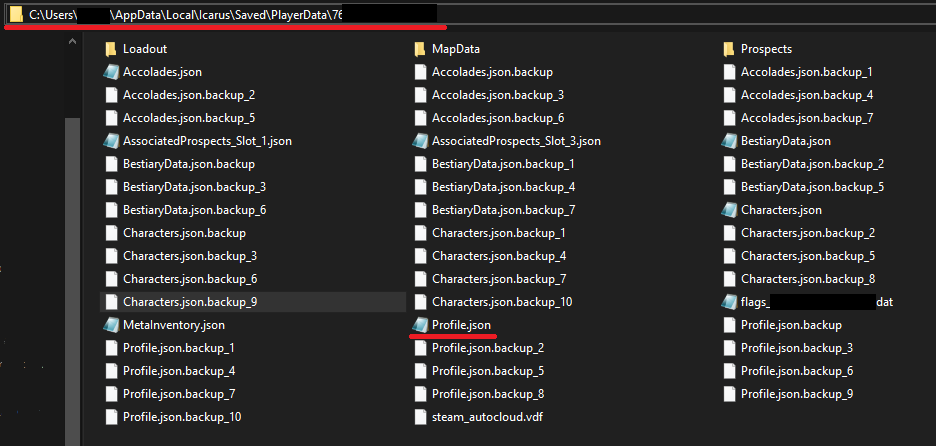Click the navigation pane scroll up arrow
936x446 pixels.
tap(72, 42)
